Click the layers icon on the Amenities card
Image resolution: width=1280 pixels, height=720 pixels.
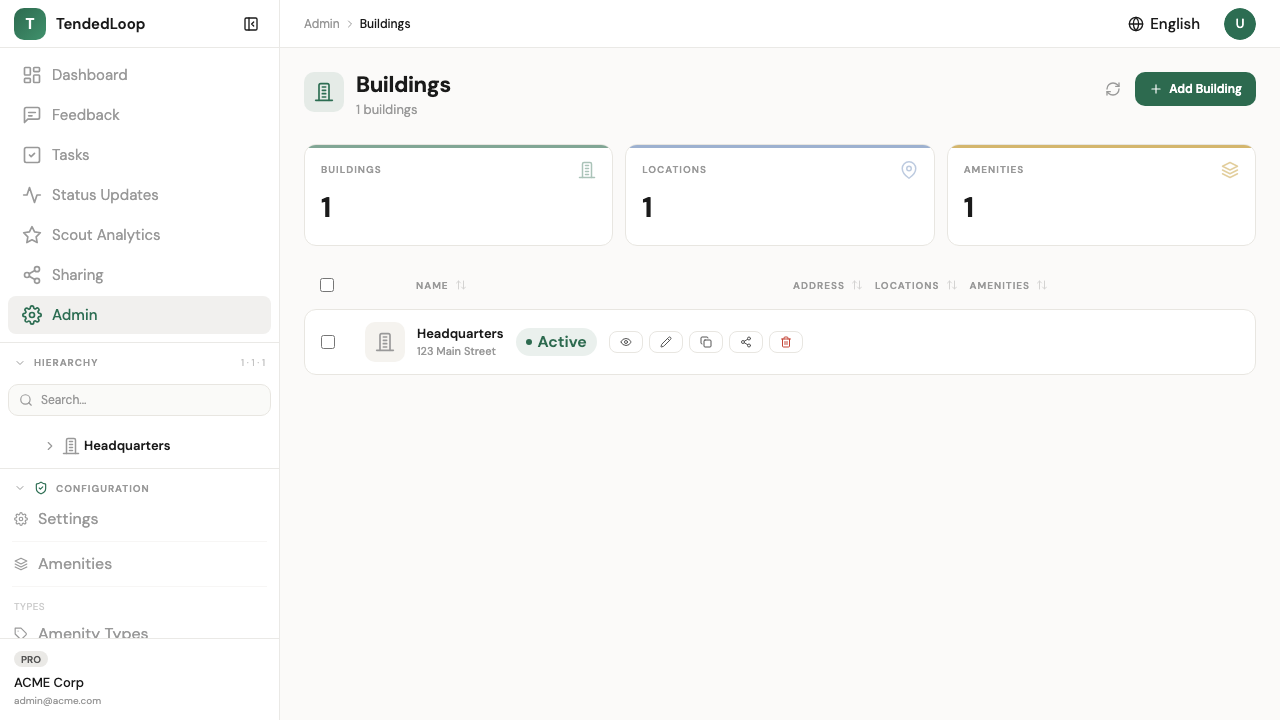[1230, 170]
